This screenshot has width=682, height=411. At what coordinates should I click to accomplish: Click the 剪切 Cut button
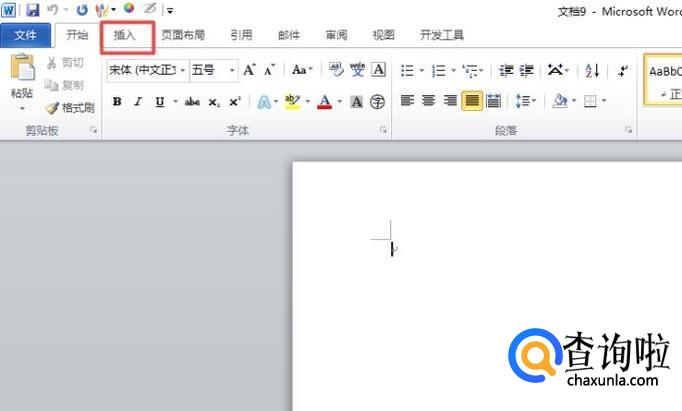[66, 63]
